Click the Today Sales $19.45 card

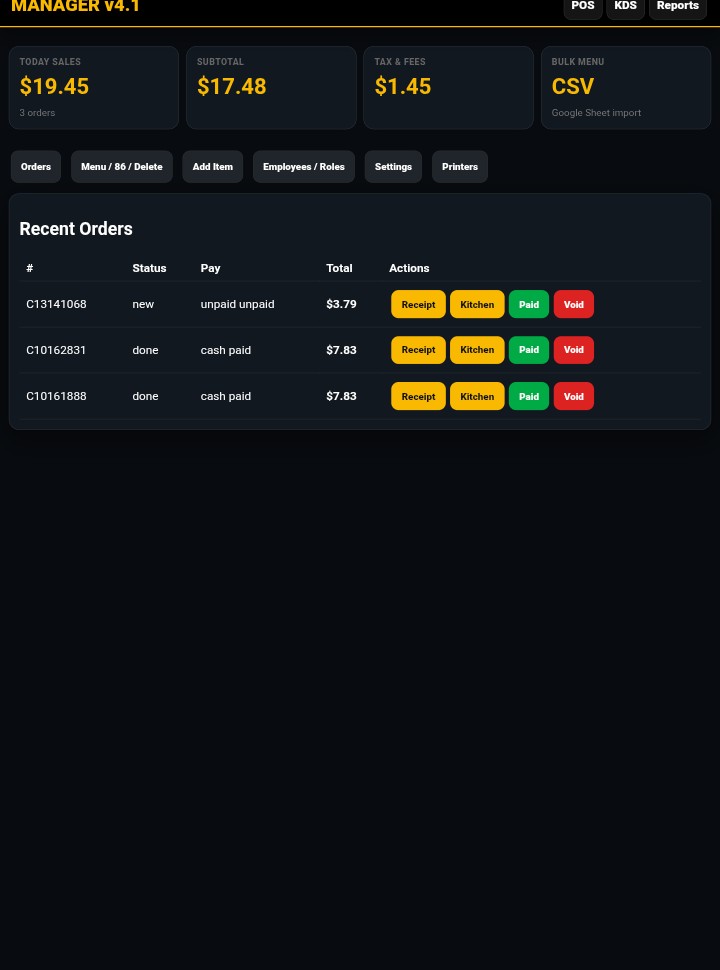[94, 88]
